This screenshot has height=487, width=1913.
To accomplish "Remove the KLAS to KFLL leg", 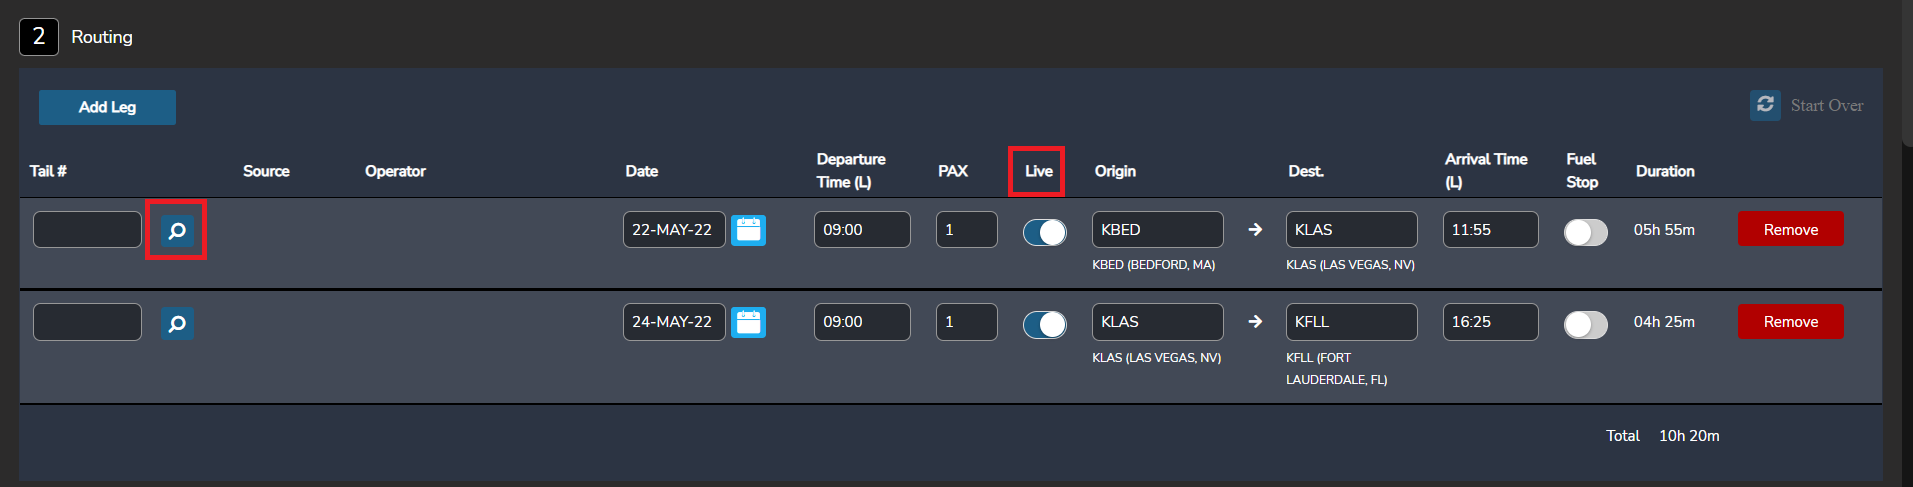I will 1790,321.
